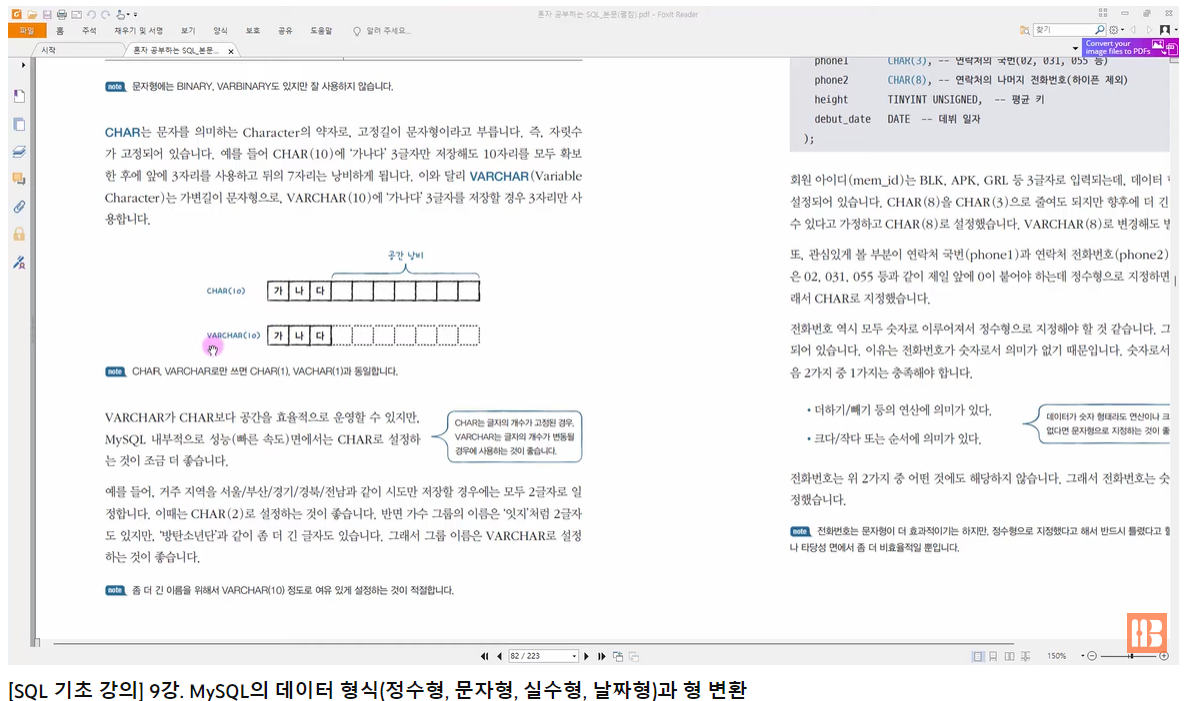This screenshot has width=1185, height=701.
Task: Open email/send document icon
Action: [76, 14]
